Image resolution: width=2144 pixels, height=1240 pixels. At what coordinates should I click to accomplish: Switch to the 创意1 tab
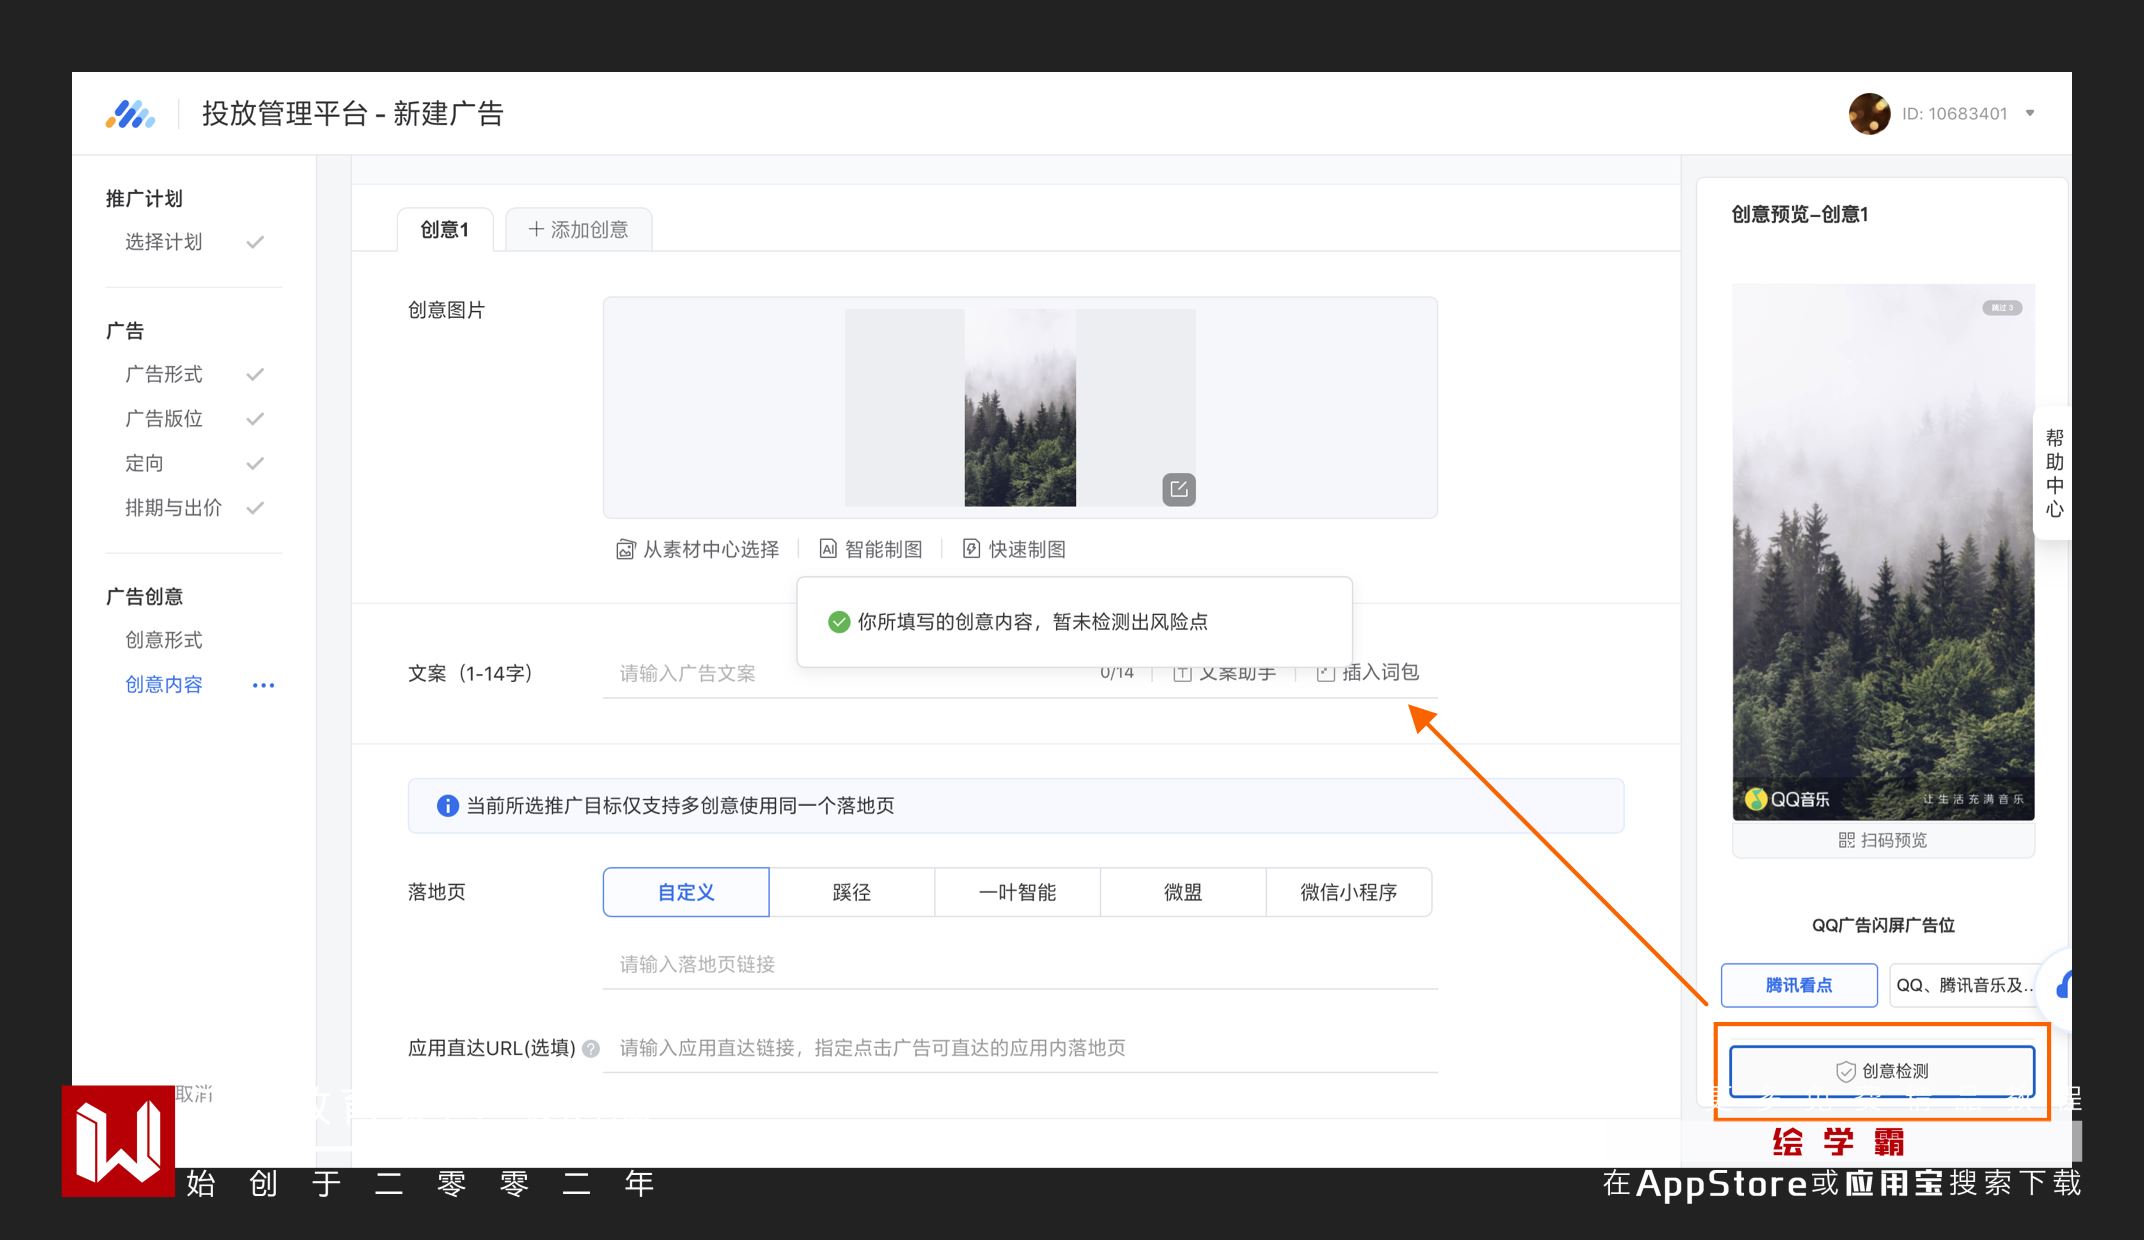[x=444, y=230]
